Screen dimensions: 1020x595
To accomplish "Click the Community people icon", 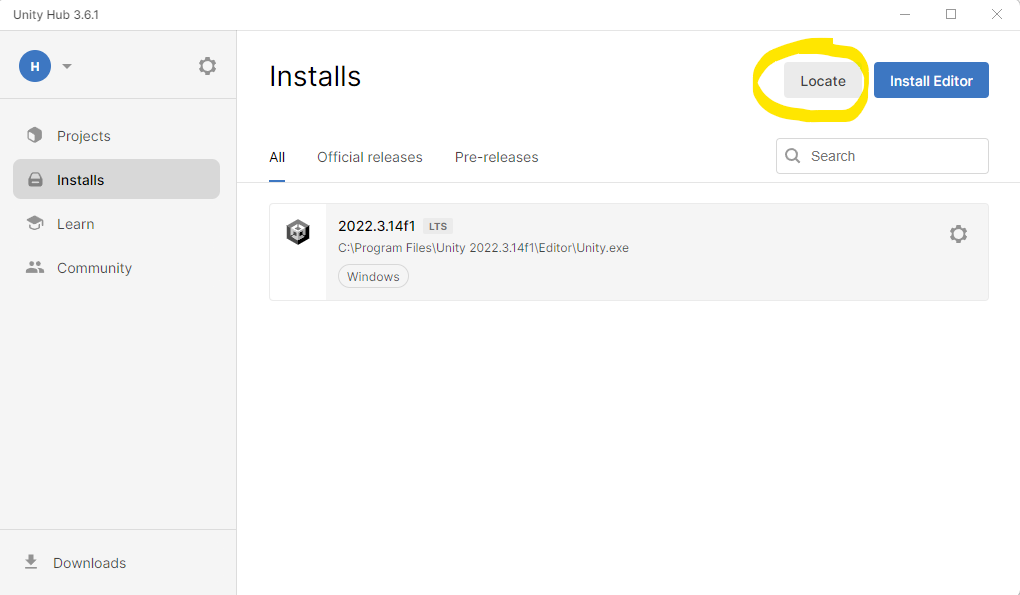I will 34,267.
